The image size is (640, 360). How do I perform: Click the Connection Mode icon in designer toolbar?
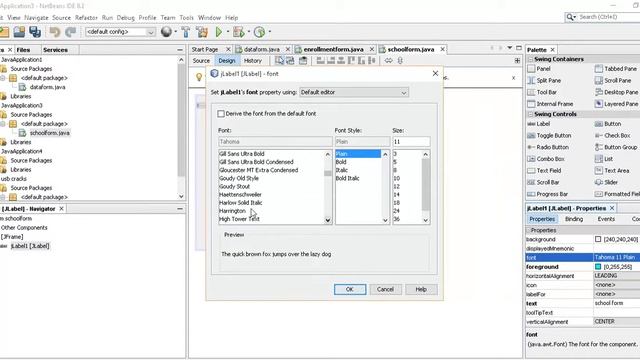tap(290, 60)
